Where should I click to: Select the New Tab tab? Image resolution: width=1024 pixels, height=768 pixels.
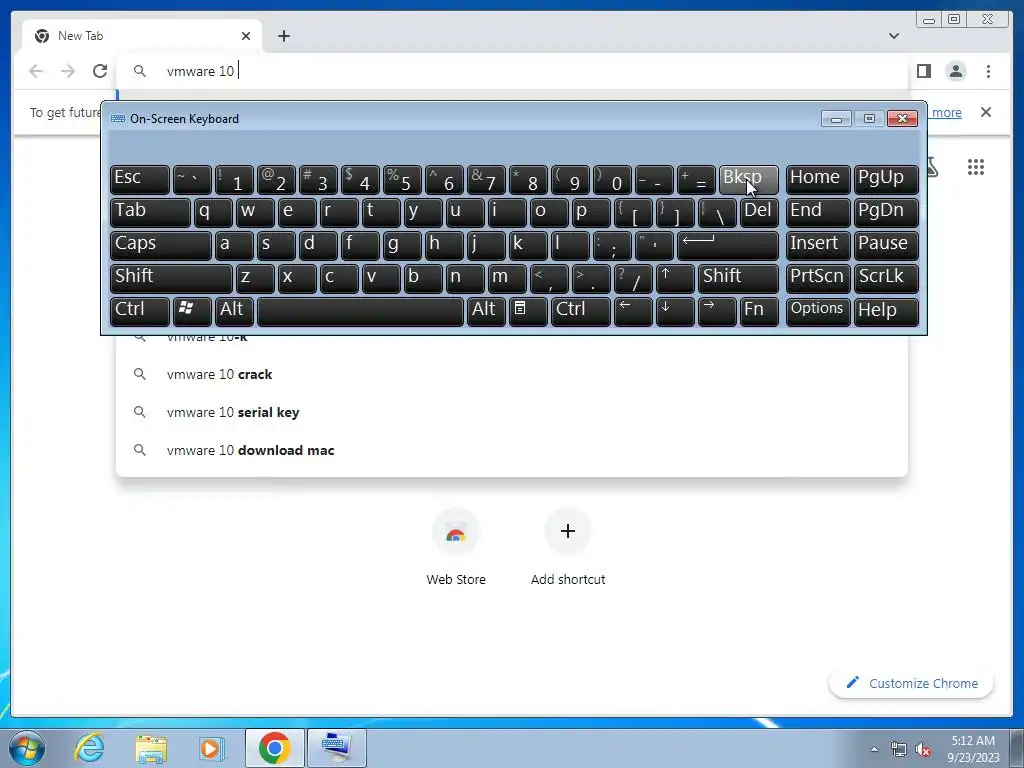(142, 36)
